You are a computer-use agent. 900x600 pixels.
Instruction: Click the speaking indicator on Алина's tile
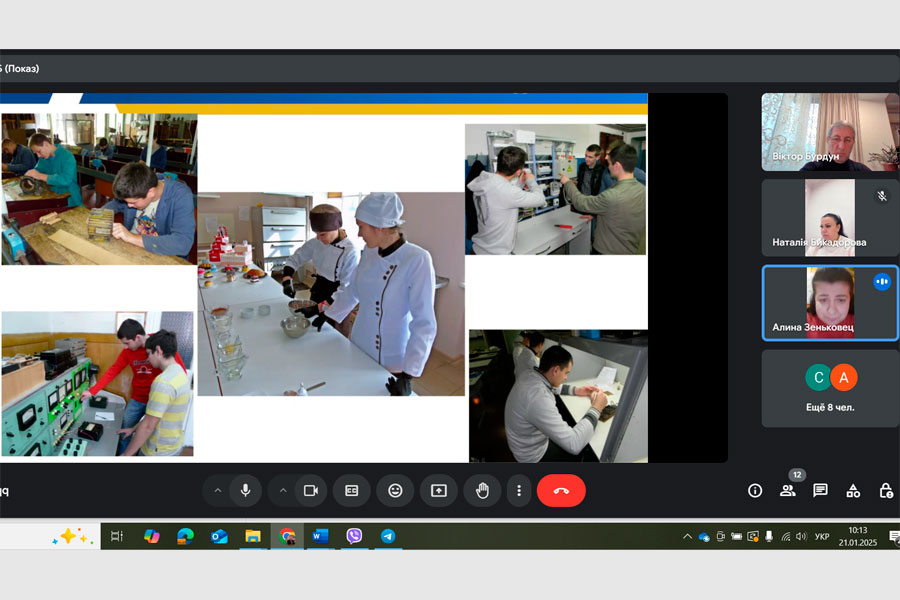(882, 282)
